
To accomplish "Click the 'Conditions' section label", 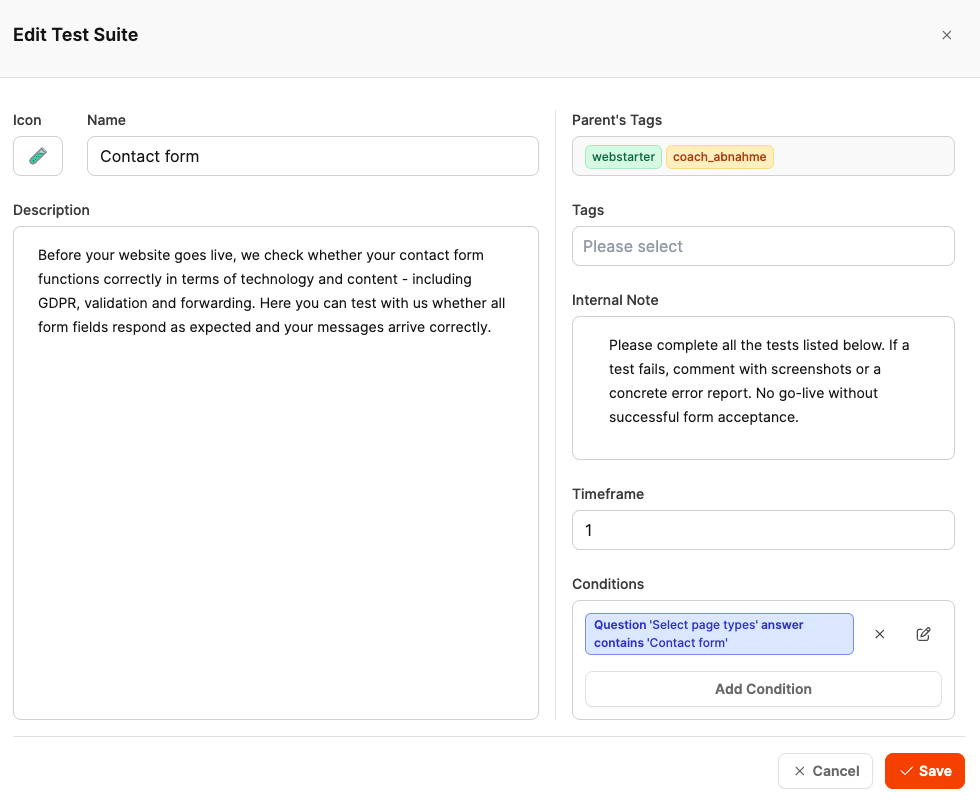I will click(x=608, y=584).
